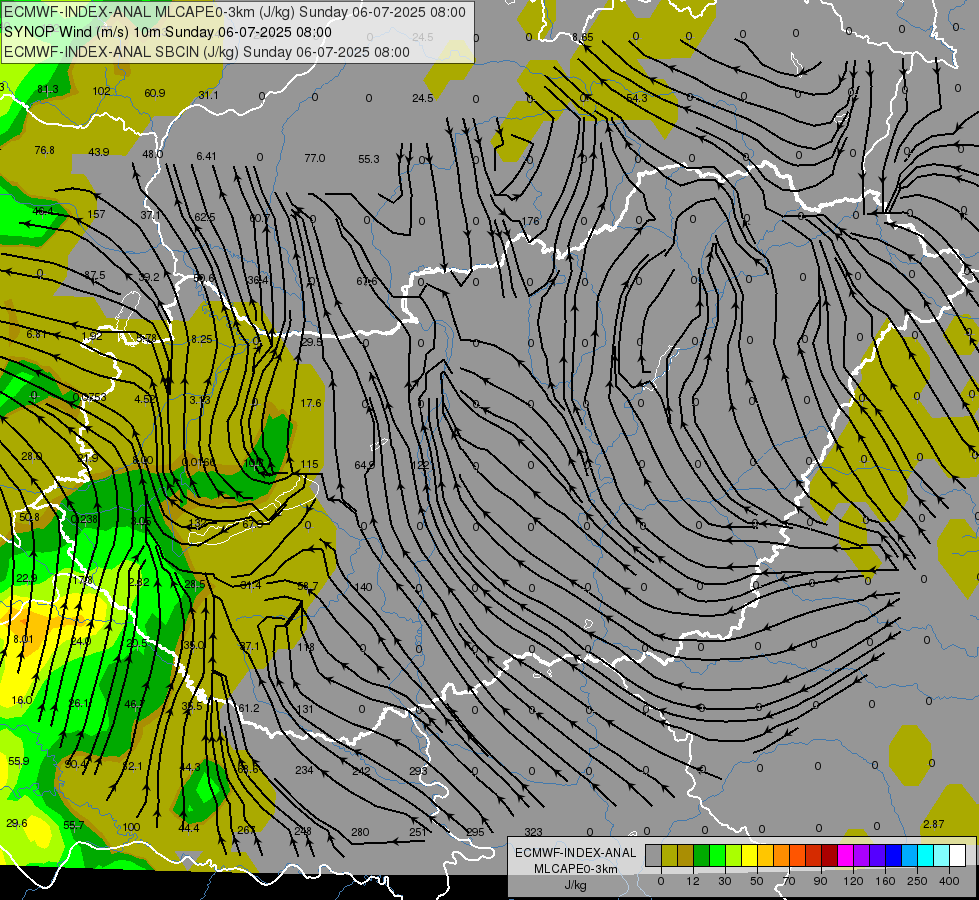Click the pure yellow legend swatch

[x=750, y=856]
